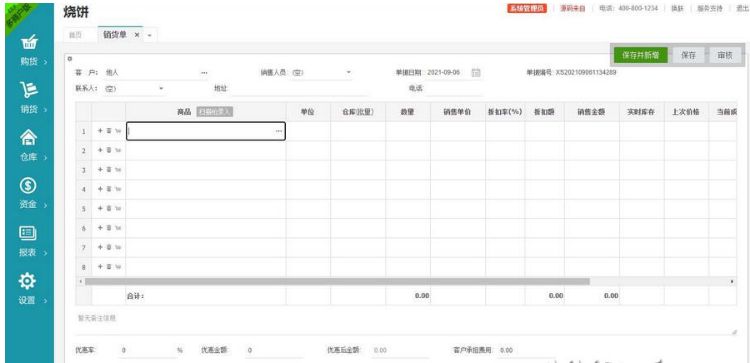Delete row 4 with its trash icon

coord(109,189)
